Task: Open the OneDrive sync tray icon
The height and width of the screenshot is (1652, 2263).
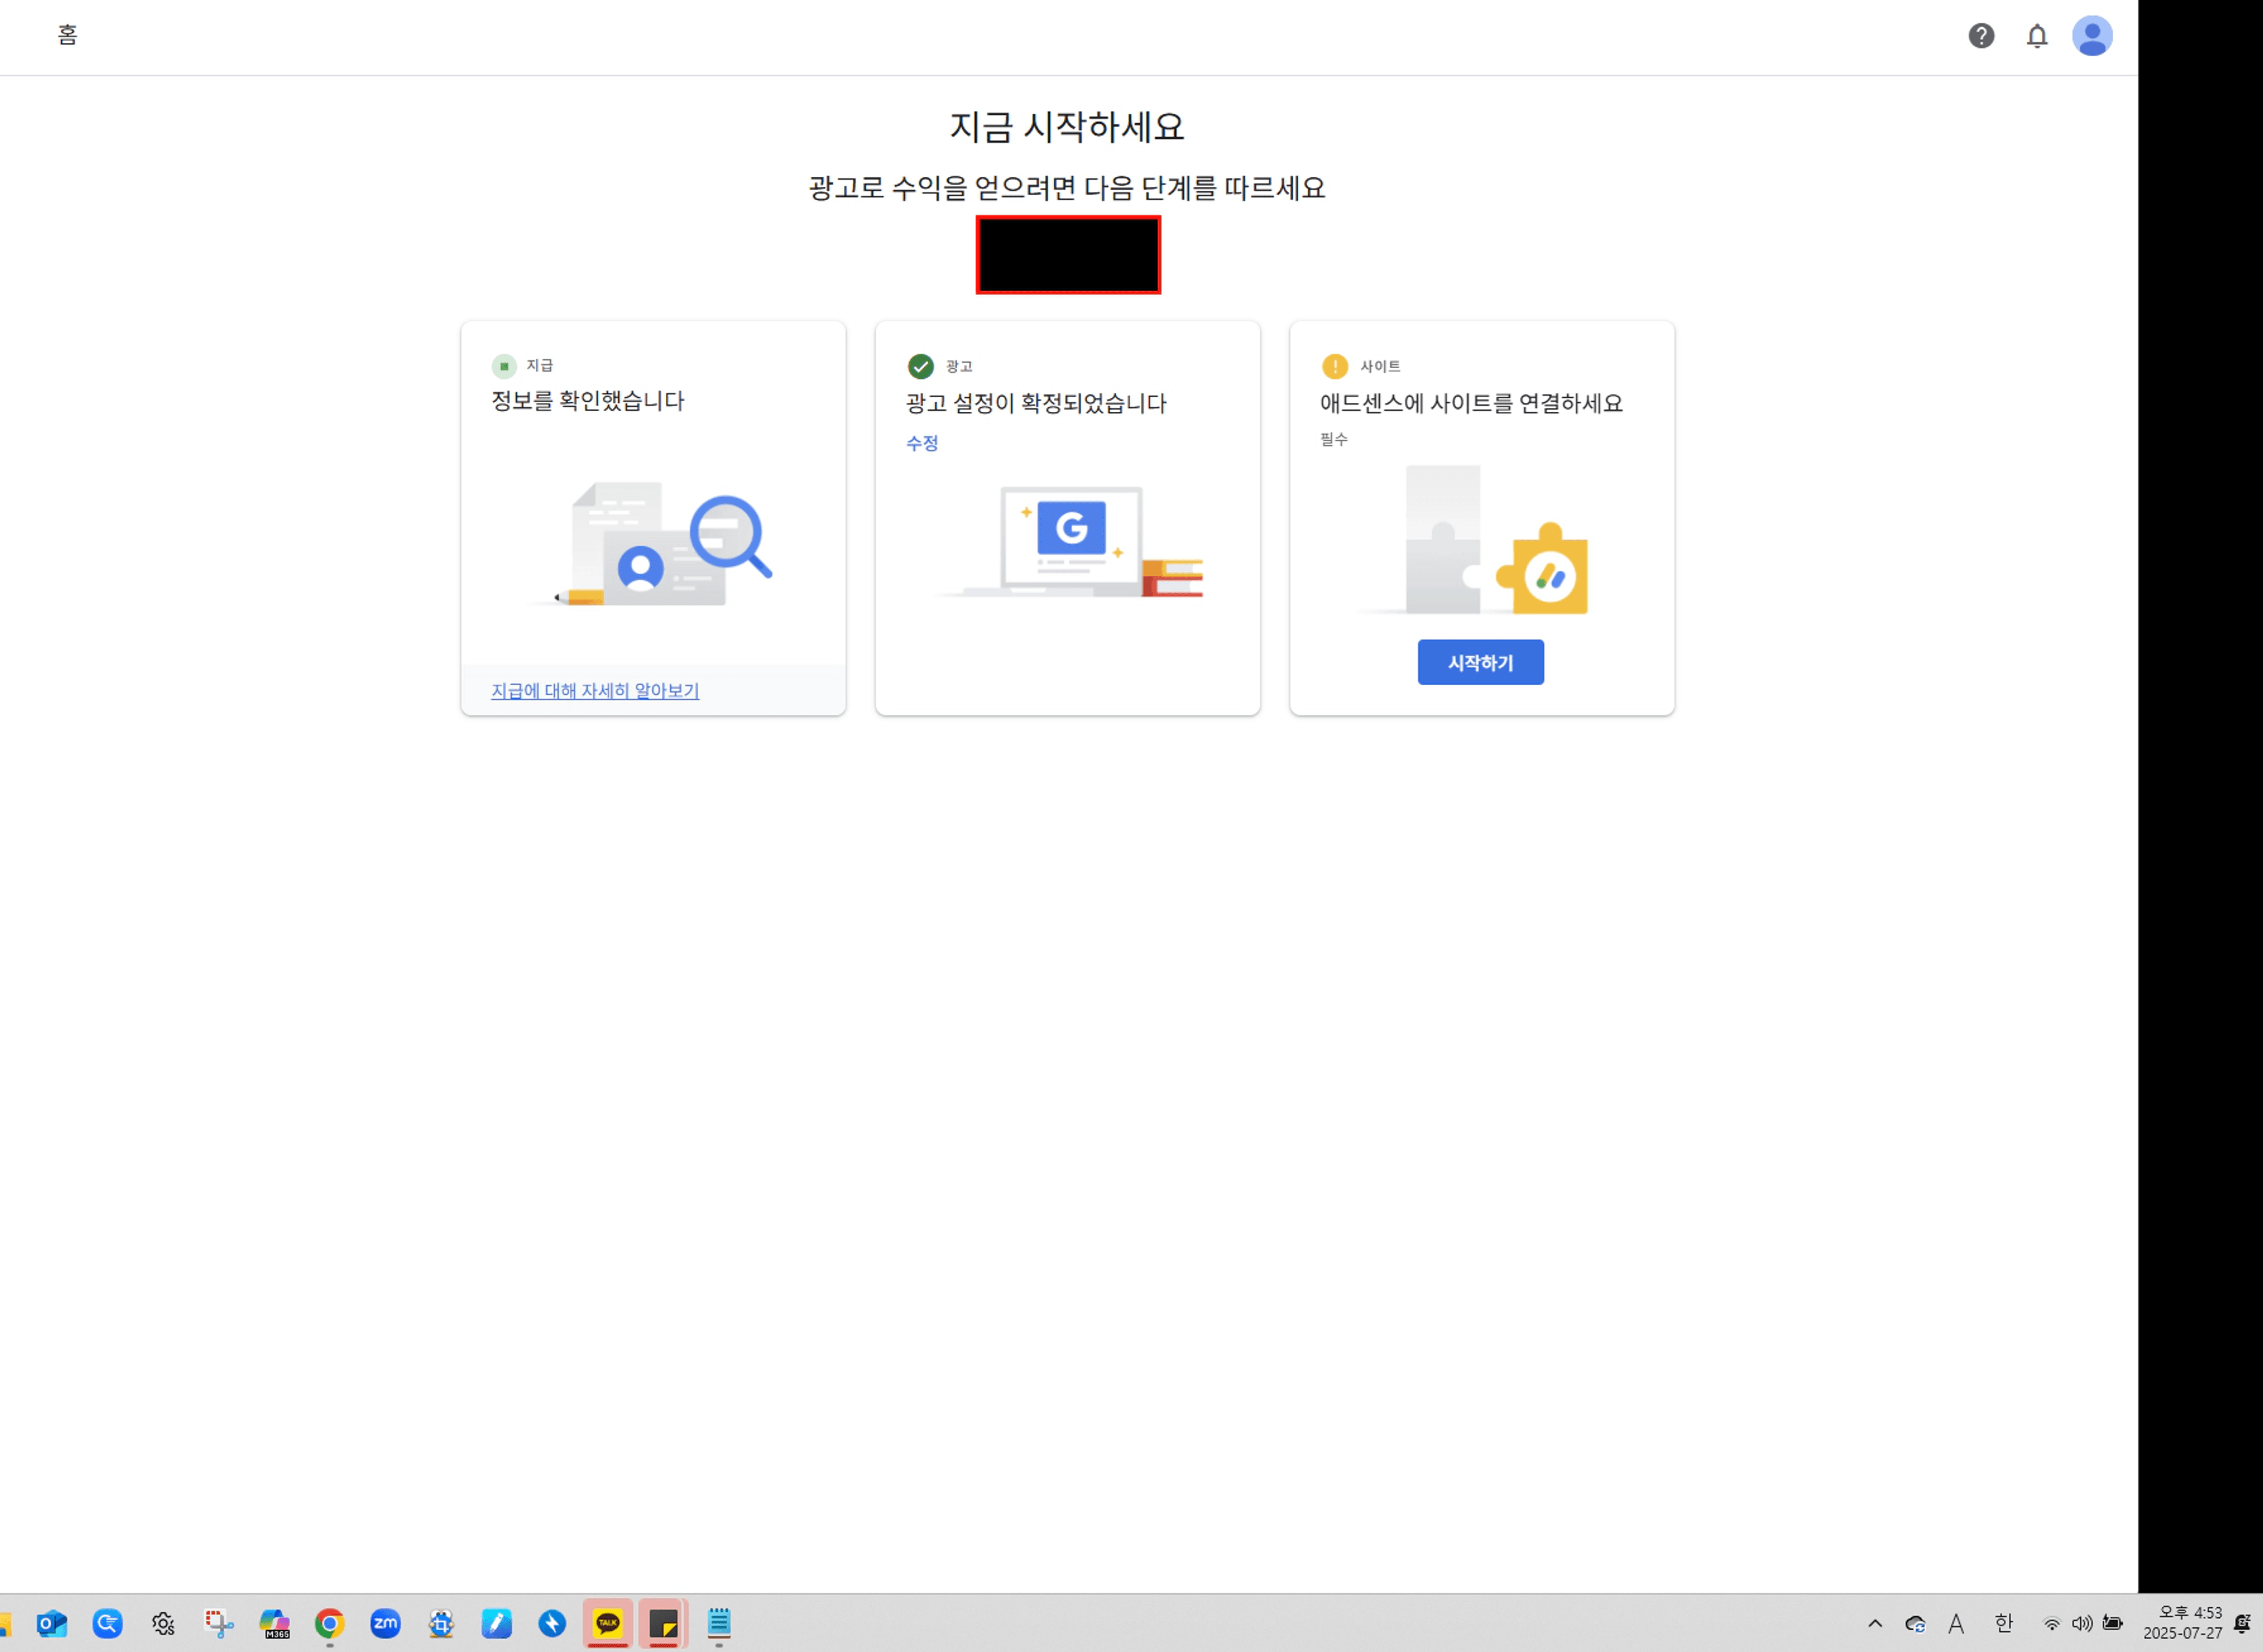Action: [x=1915, y=1624]
